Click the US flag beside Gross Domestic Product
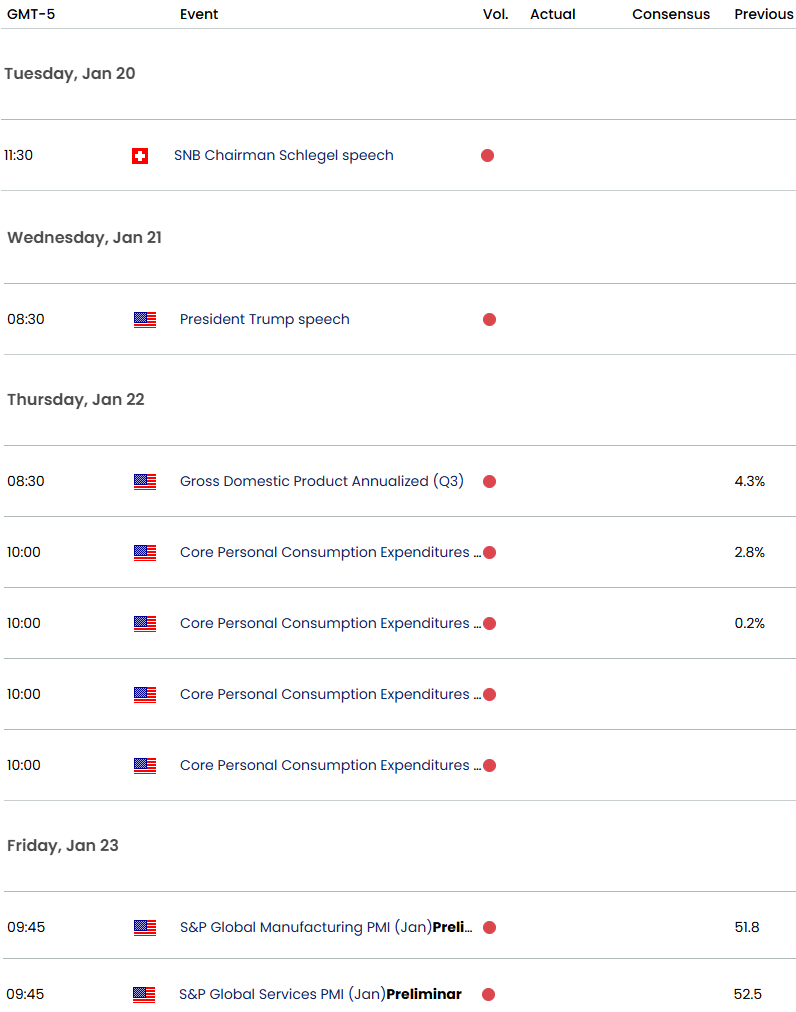Screen dimensions: 796x1012 (145, 482)
